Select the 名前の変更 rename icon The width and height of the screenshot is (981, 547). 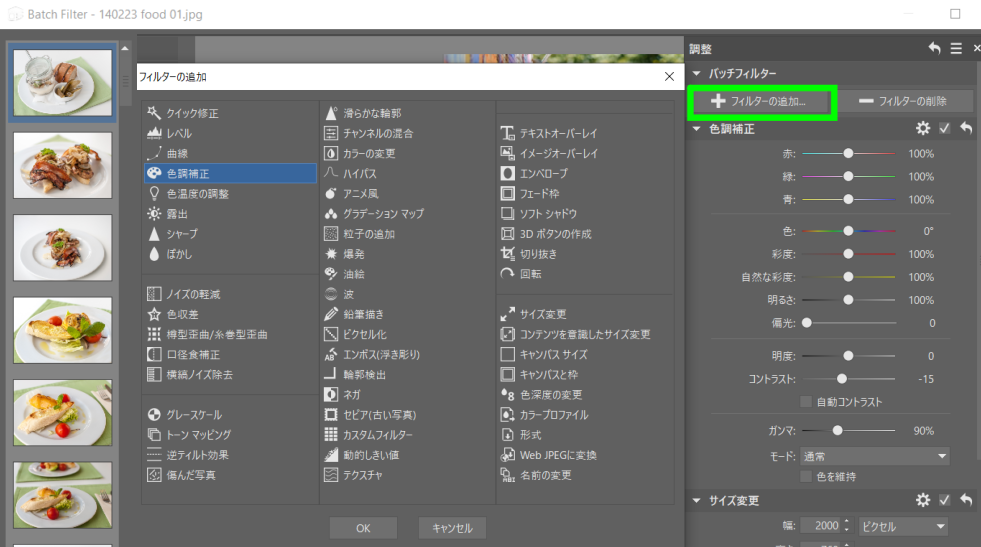click(x=507, y=475)
